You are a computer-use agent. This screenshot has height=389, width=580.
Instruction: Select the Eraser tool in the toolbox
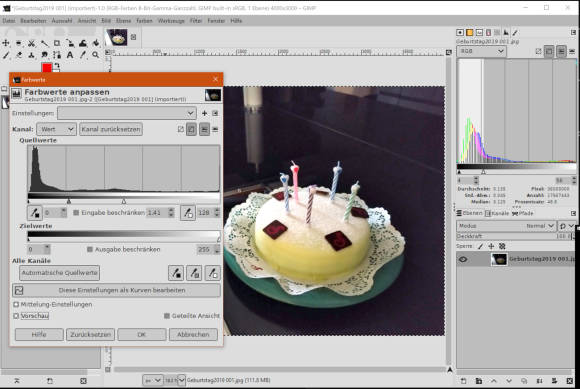pos(19,55)
